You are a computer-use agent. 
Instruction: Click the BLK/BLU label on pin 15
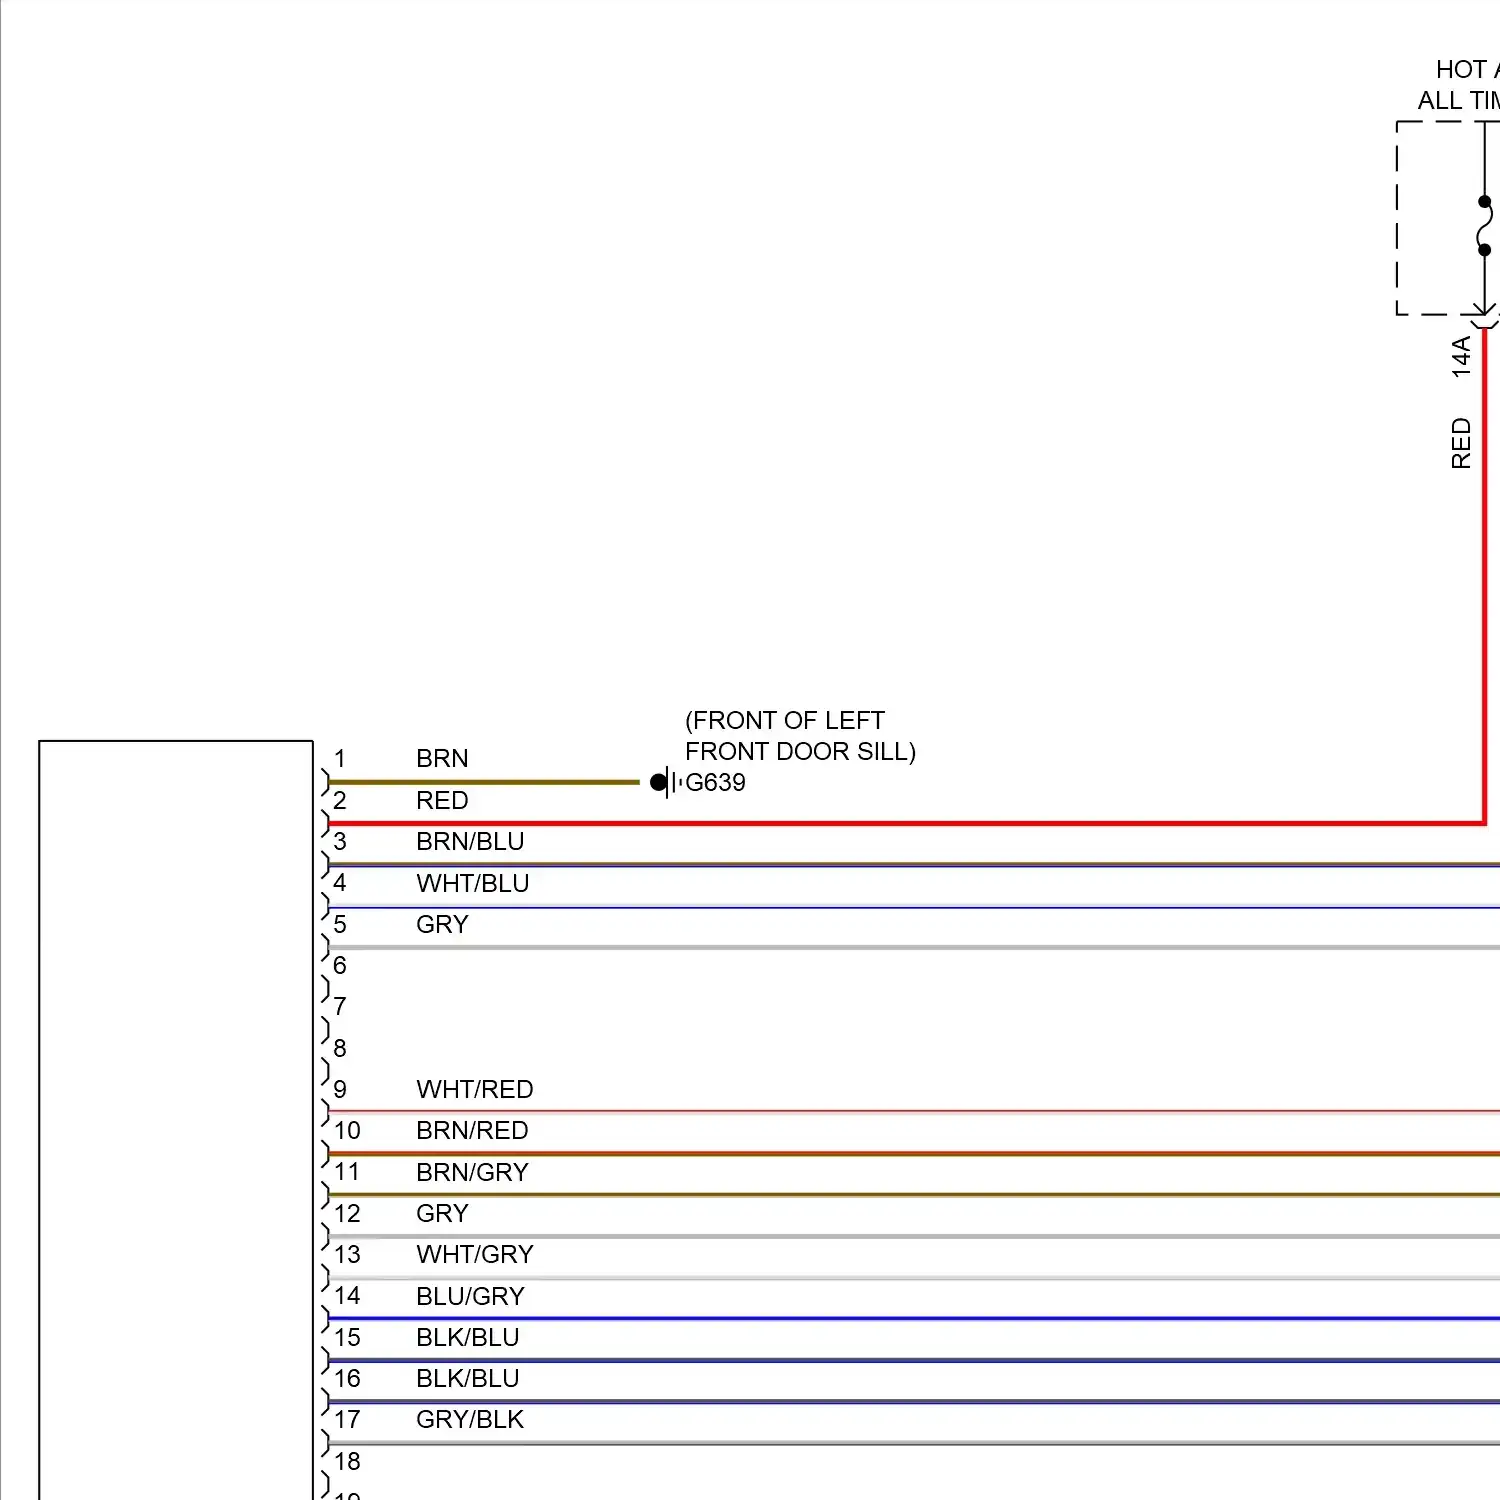click(x=468, y=1337)
